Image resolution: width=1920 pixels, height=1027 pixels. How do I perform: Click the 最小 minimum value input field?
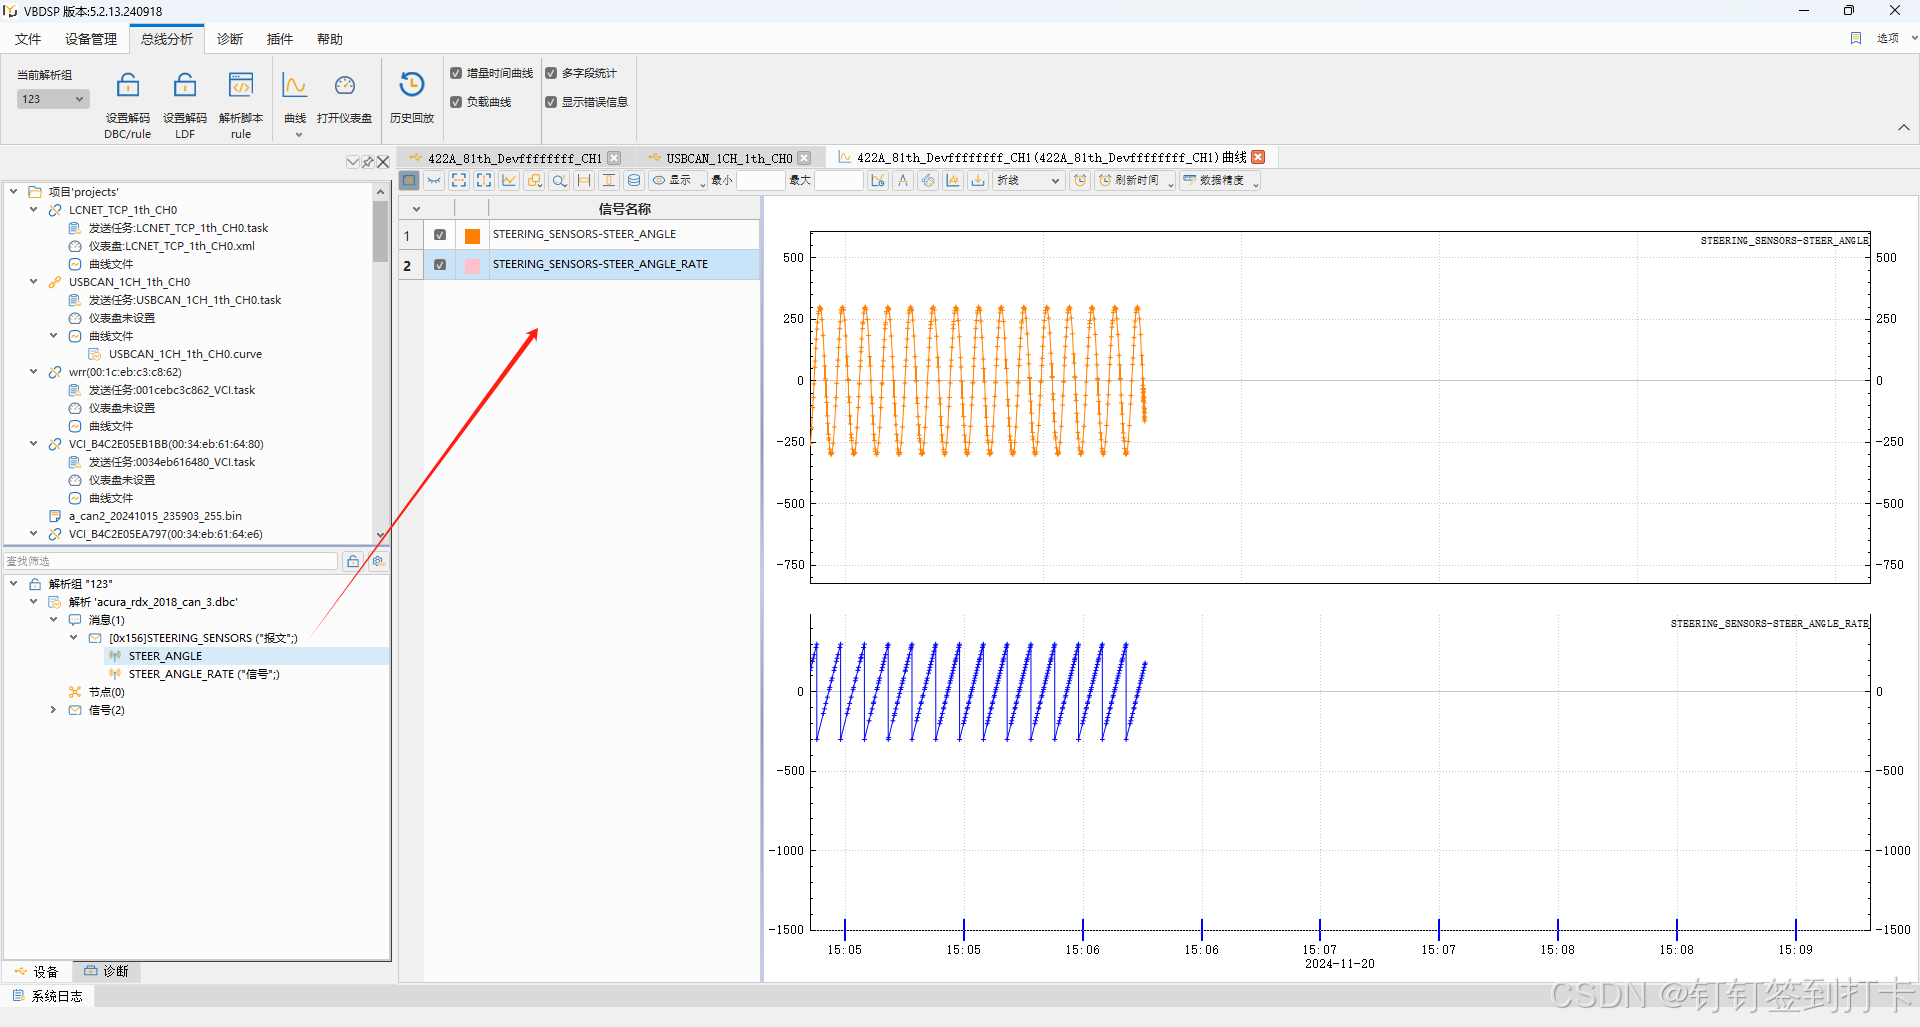pos(761,180)
